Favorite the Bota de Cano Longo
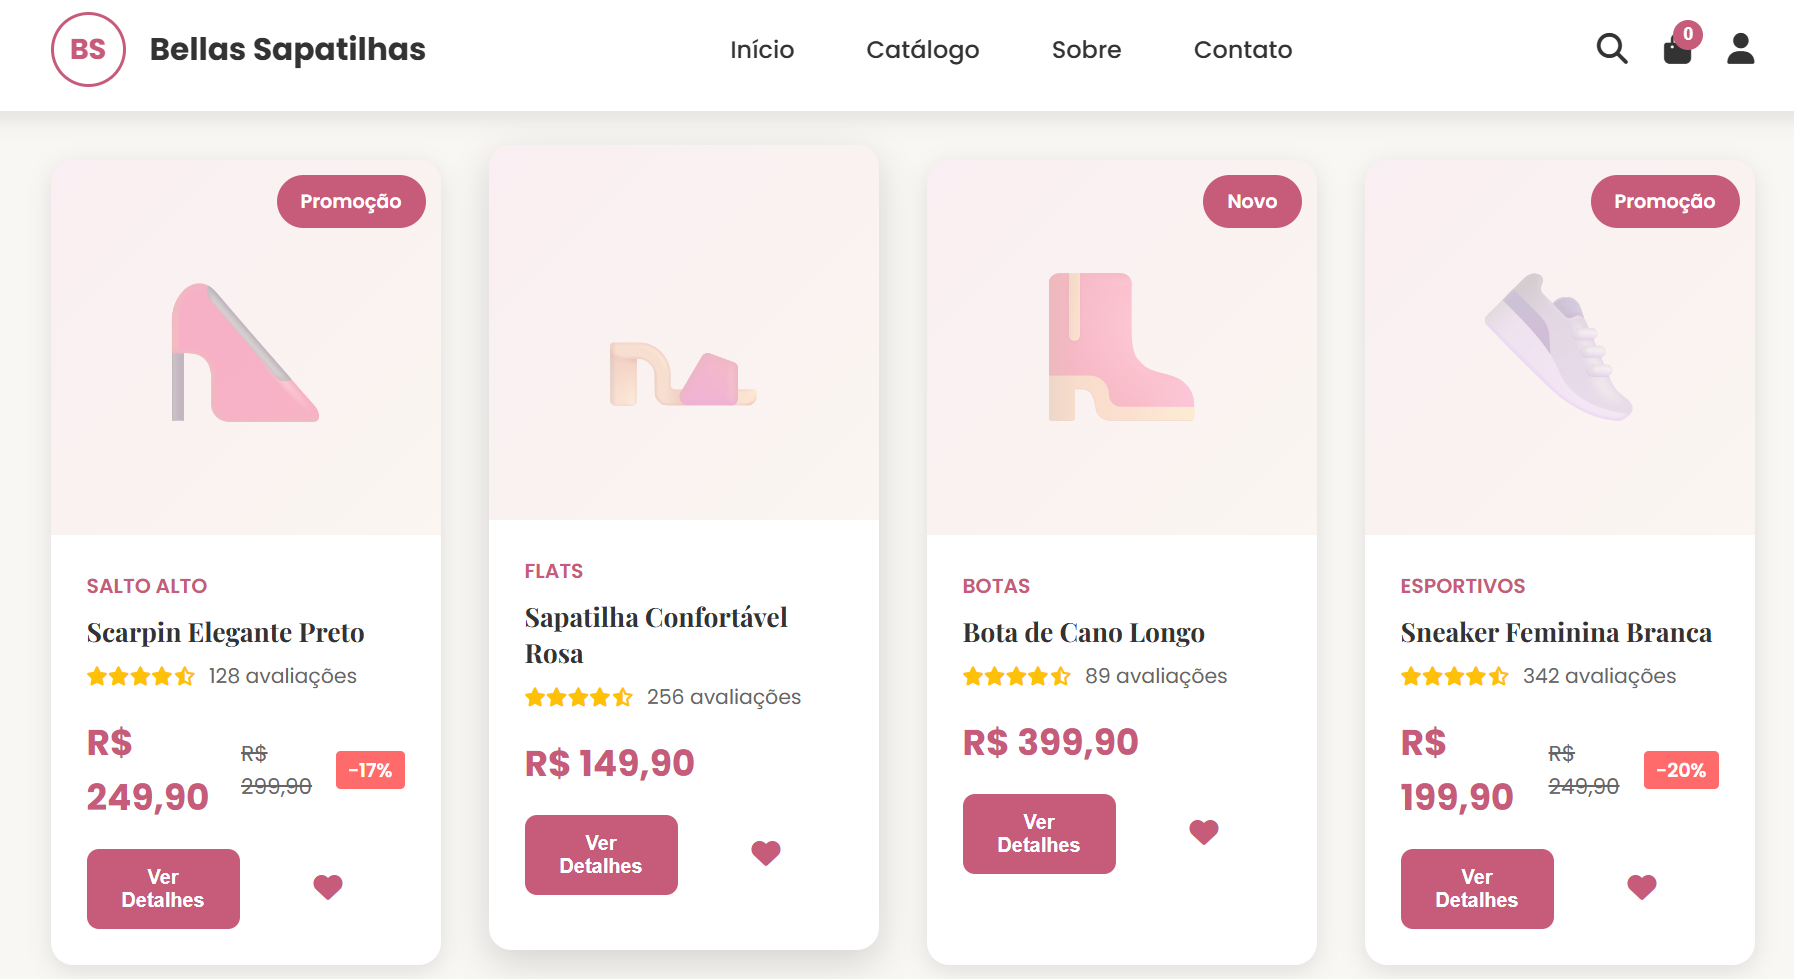Viewport: 1794px width, 979px height. coord(1204,832)
